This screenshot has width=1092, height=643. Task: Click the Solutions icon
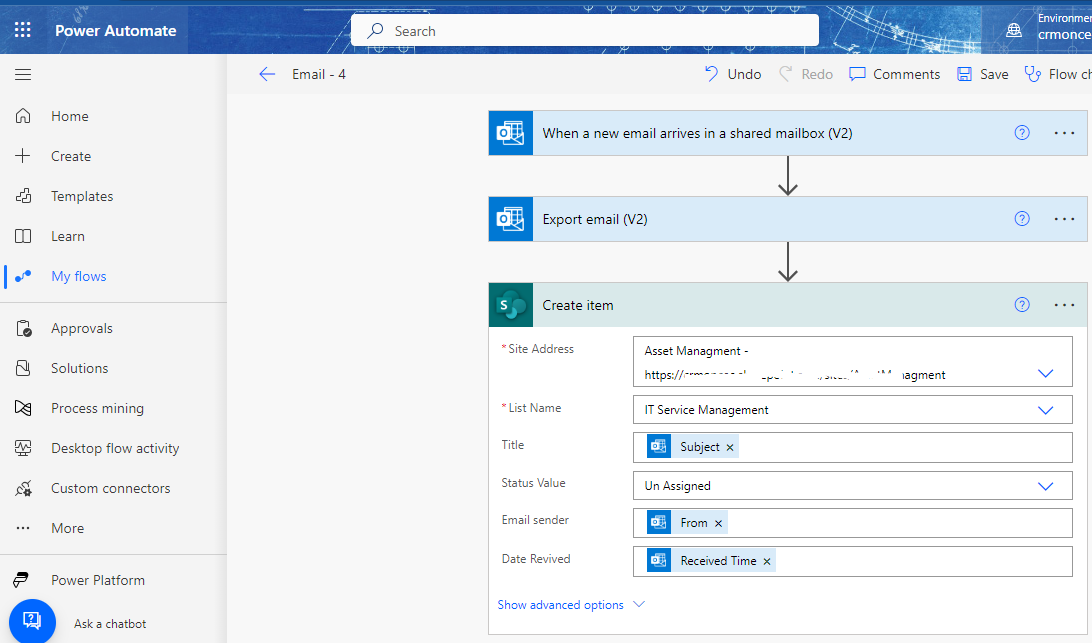[23, 368]
